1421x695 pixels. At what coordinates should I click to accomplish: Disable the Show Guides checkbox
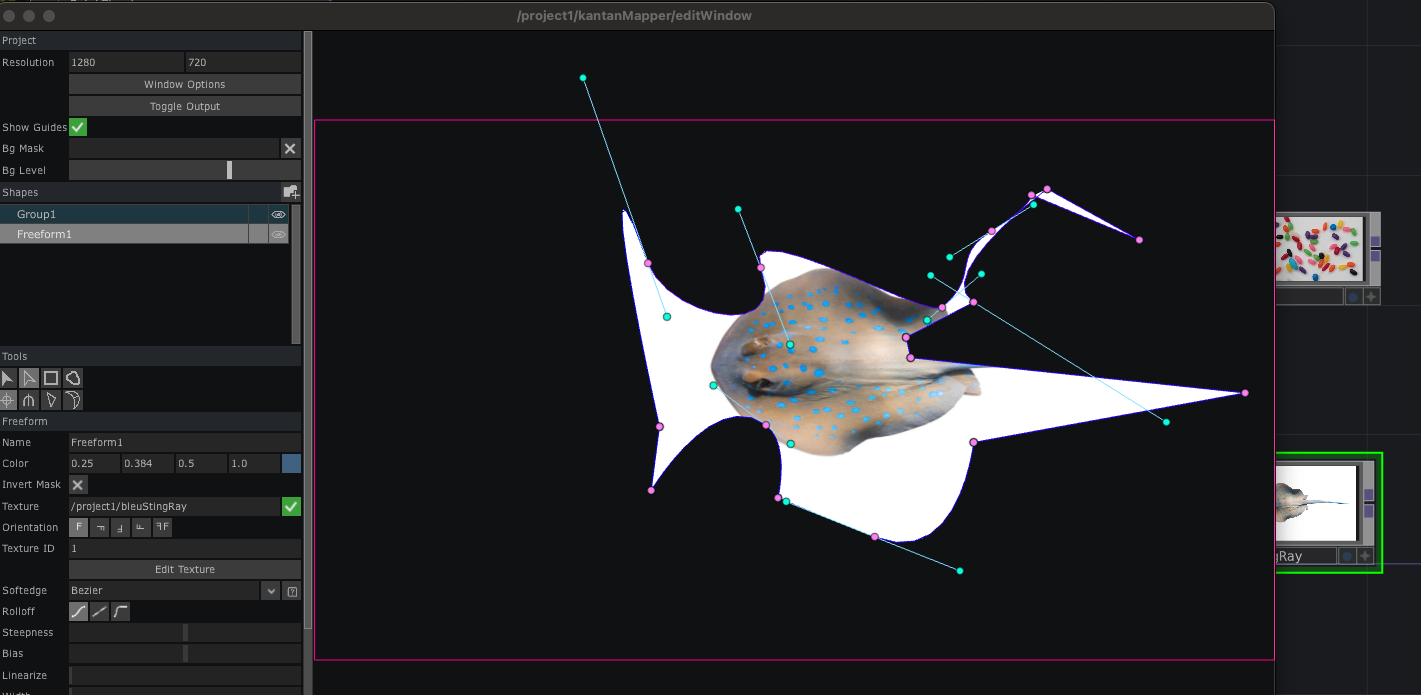click(78, 127)
